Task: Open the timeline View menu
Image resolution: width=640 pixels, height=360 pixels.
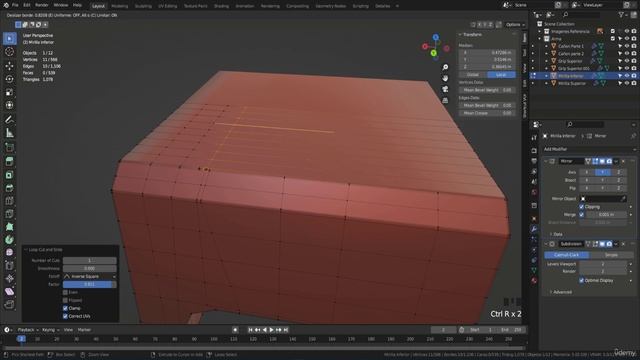Action: point(68,330)
